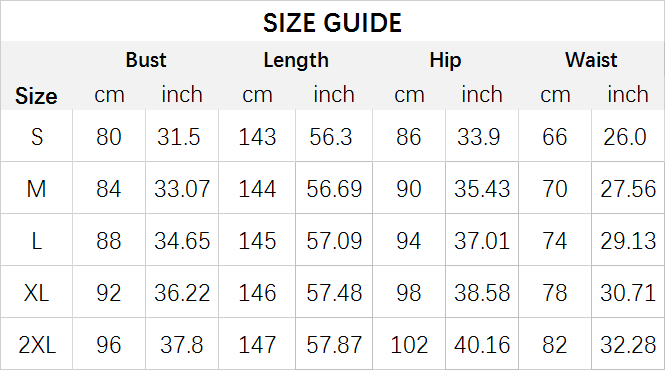The width and height of the screenshot is (666, 371).
Task: Select the 2XL size row label
Action: [37, 345]
